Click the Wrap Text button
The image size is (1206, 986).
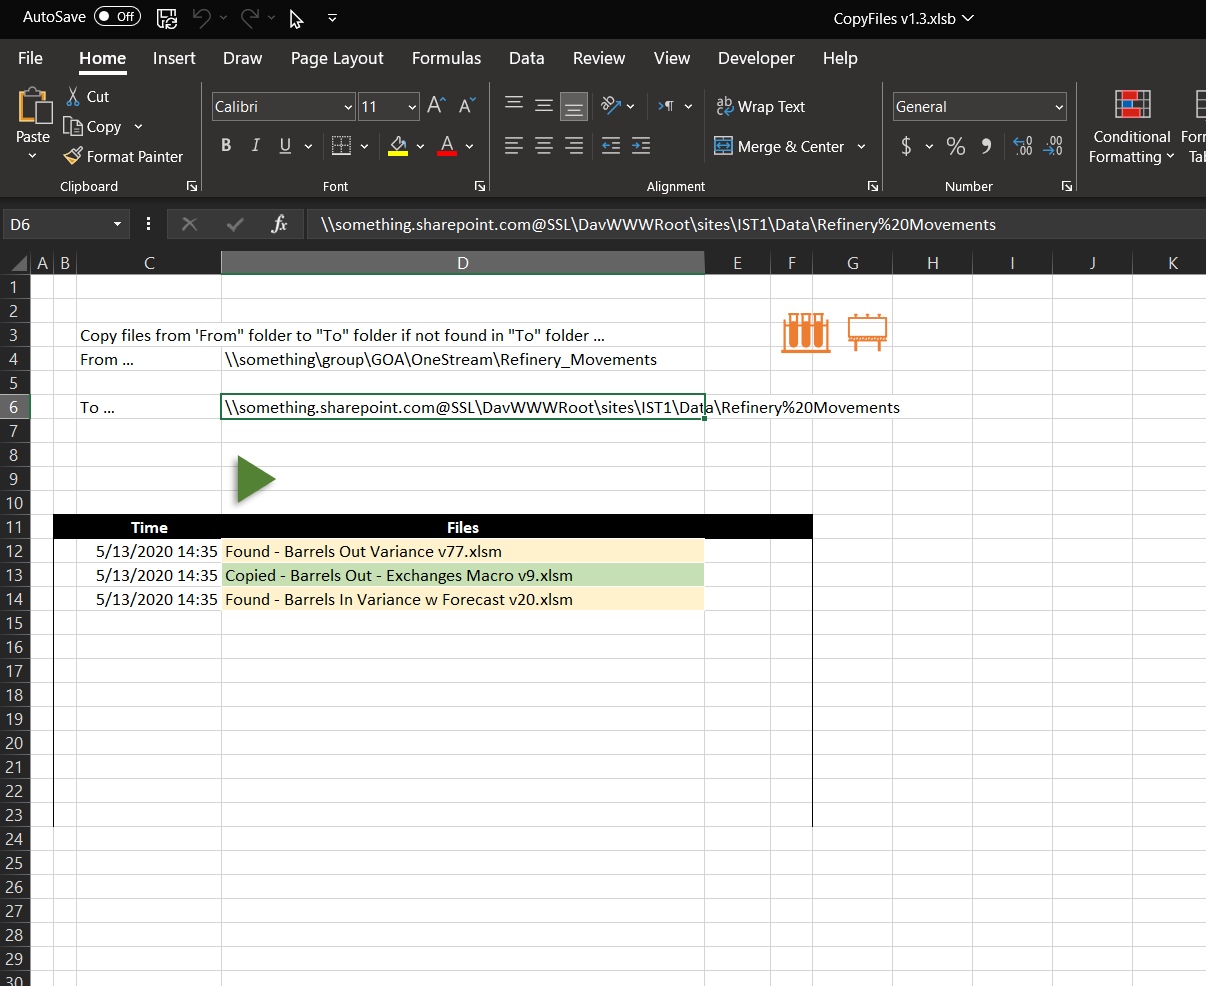point(761,106)
